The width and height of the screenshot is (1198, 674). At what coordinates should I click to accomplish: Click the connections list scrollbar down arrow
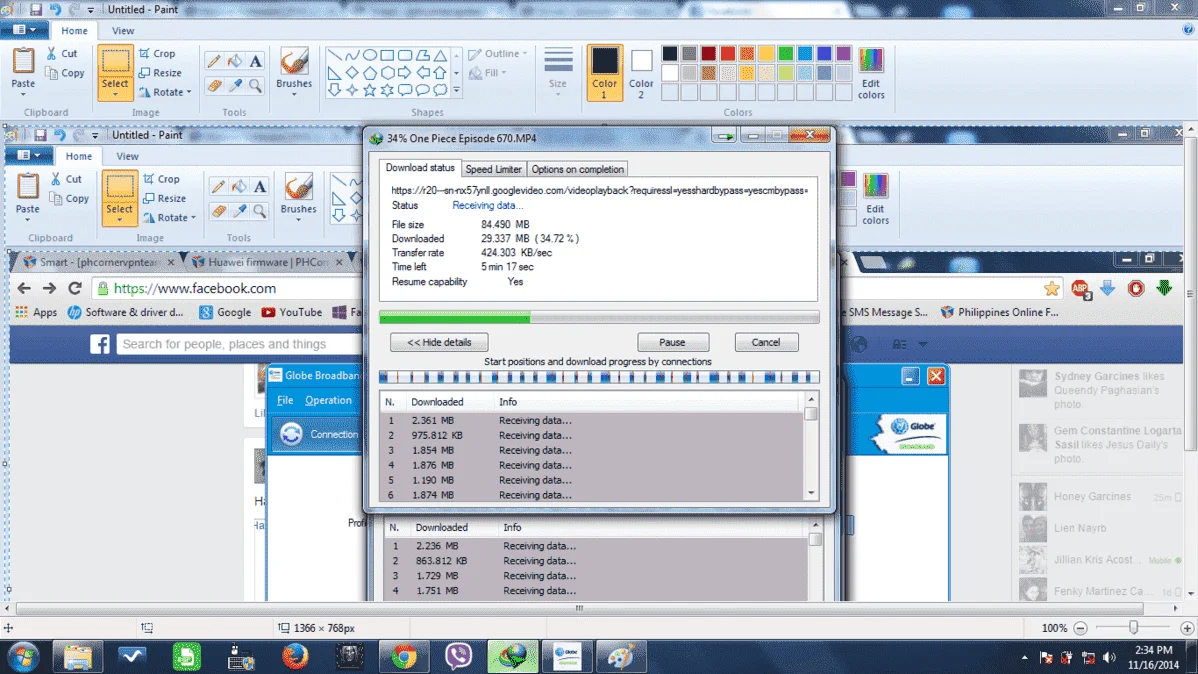811,494
